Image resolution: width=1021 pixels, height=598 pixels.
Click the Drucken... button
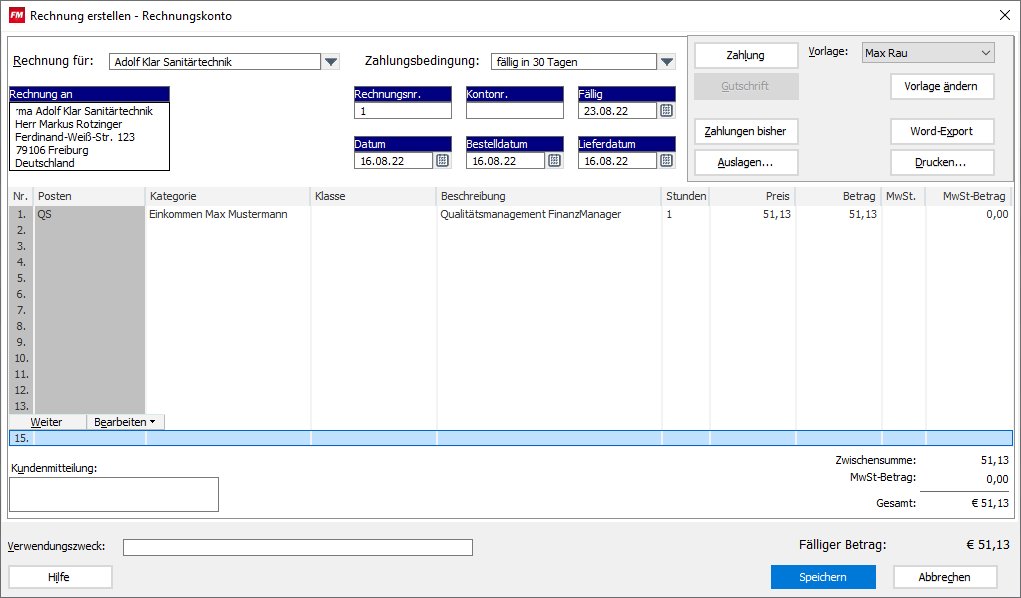941,162
